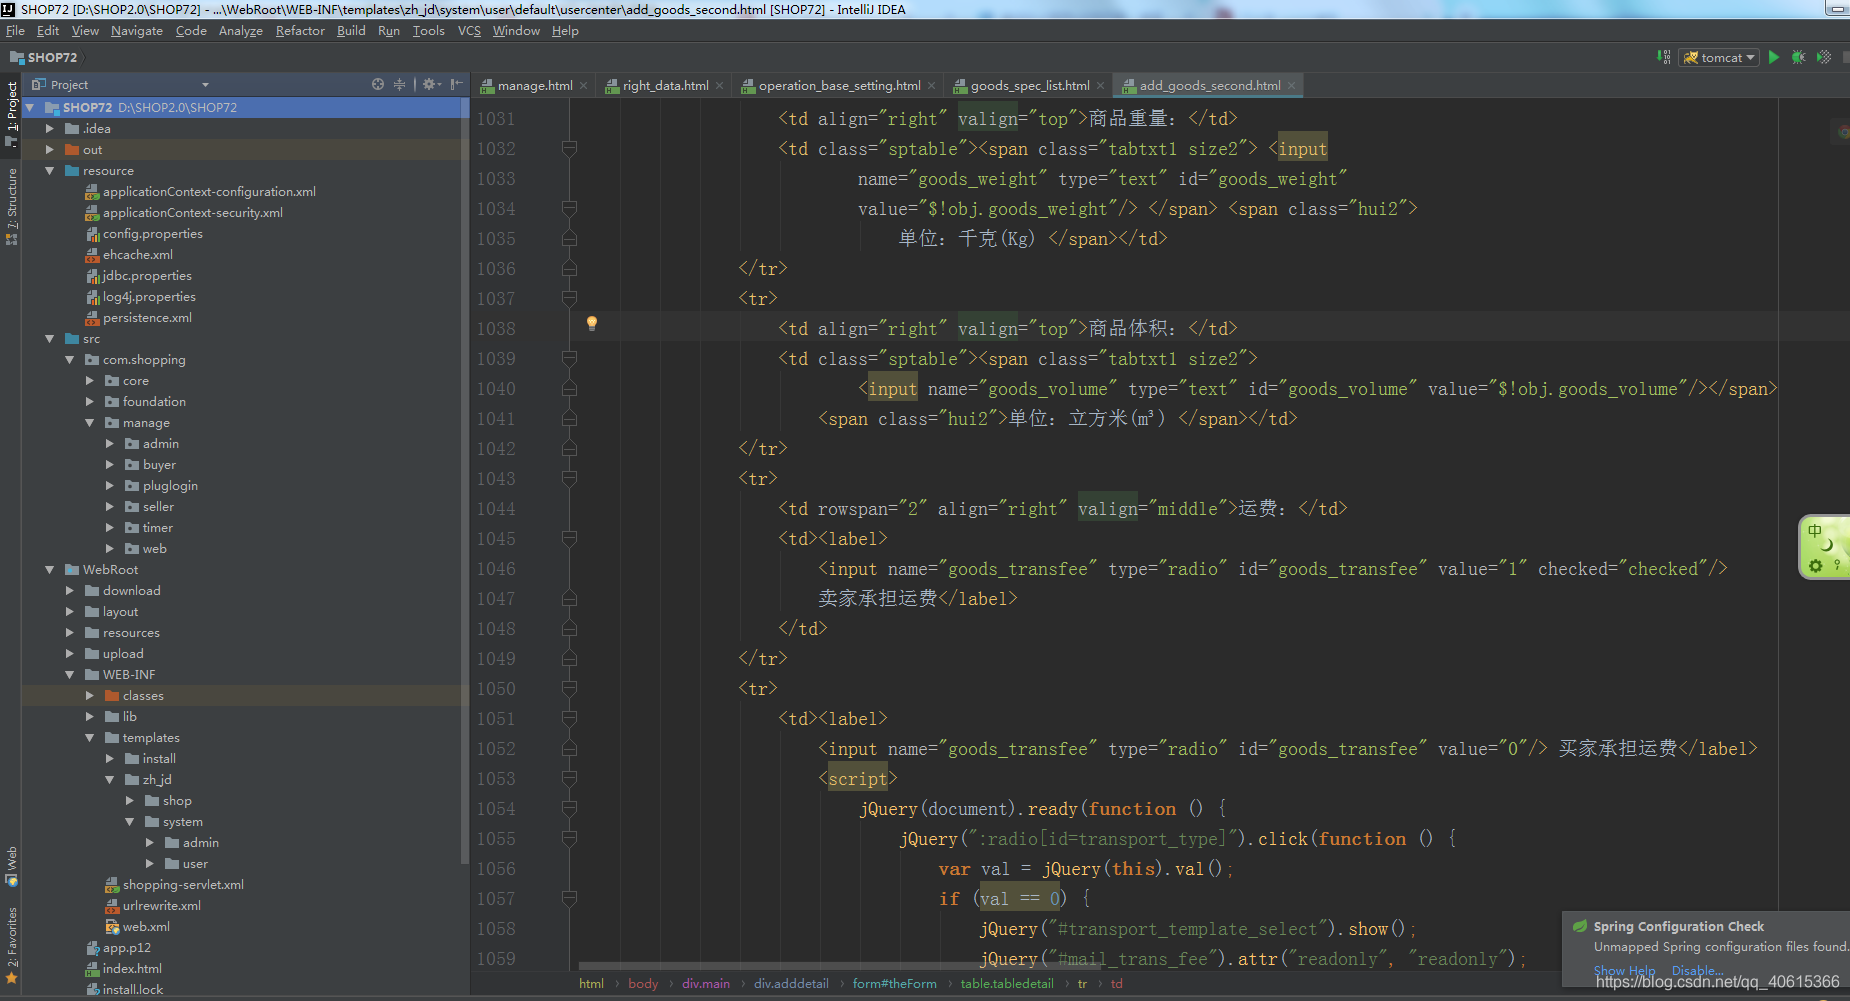The height and width of the screenshot is (1001, 1850).
Task: Close the goods_spec_list.html tab
Action: (1101, 86)
